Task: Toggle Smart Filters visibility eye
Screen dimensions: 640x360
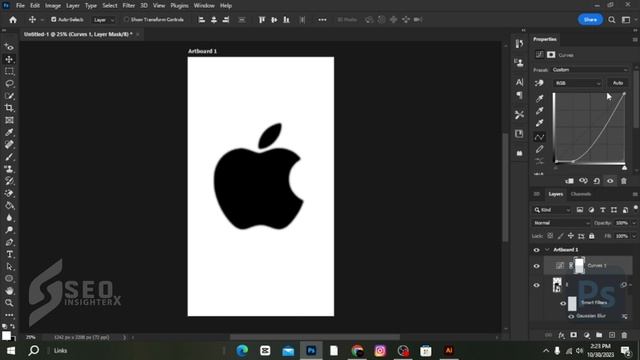Action: 563,303
